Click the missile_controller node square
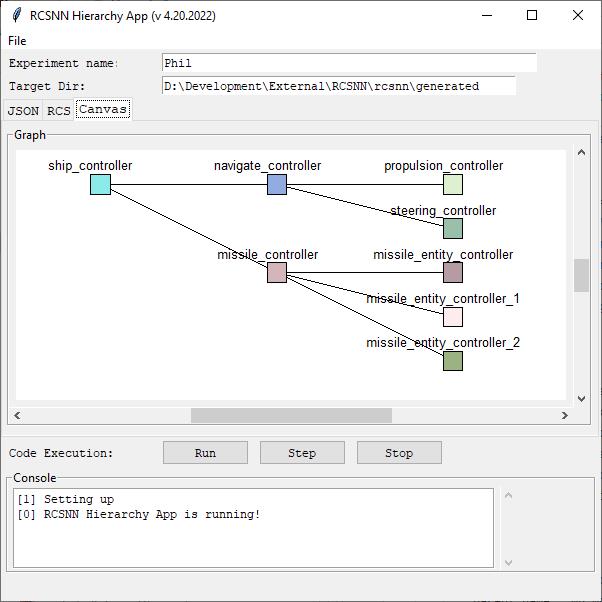Image resolution: width=602 pixels, height=602 pixels. pos(277,273)
